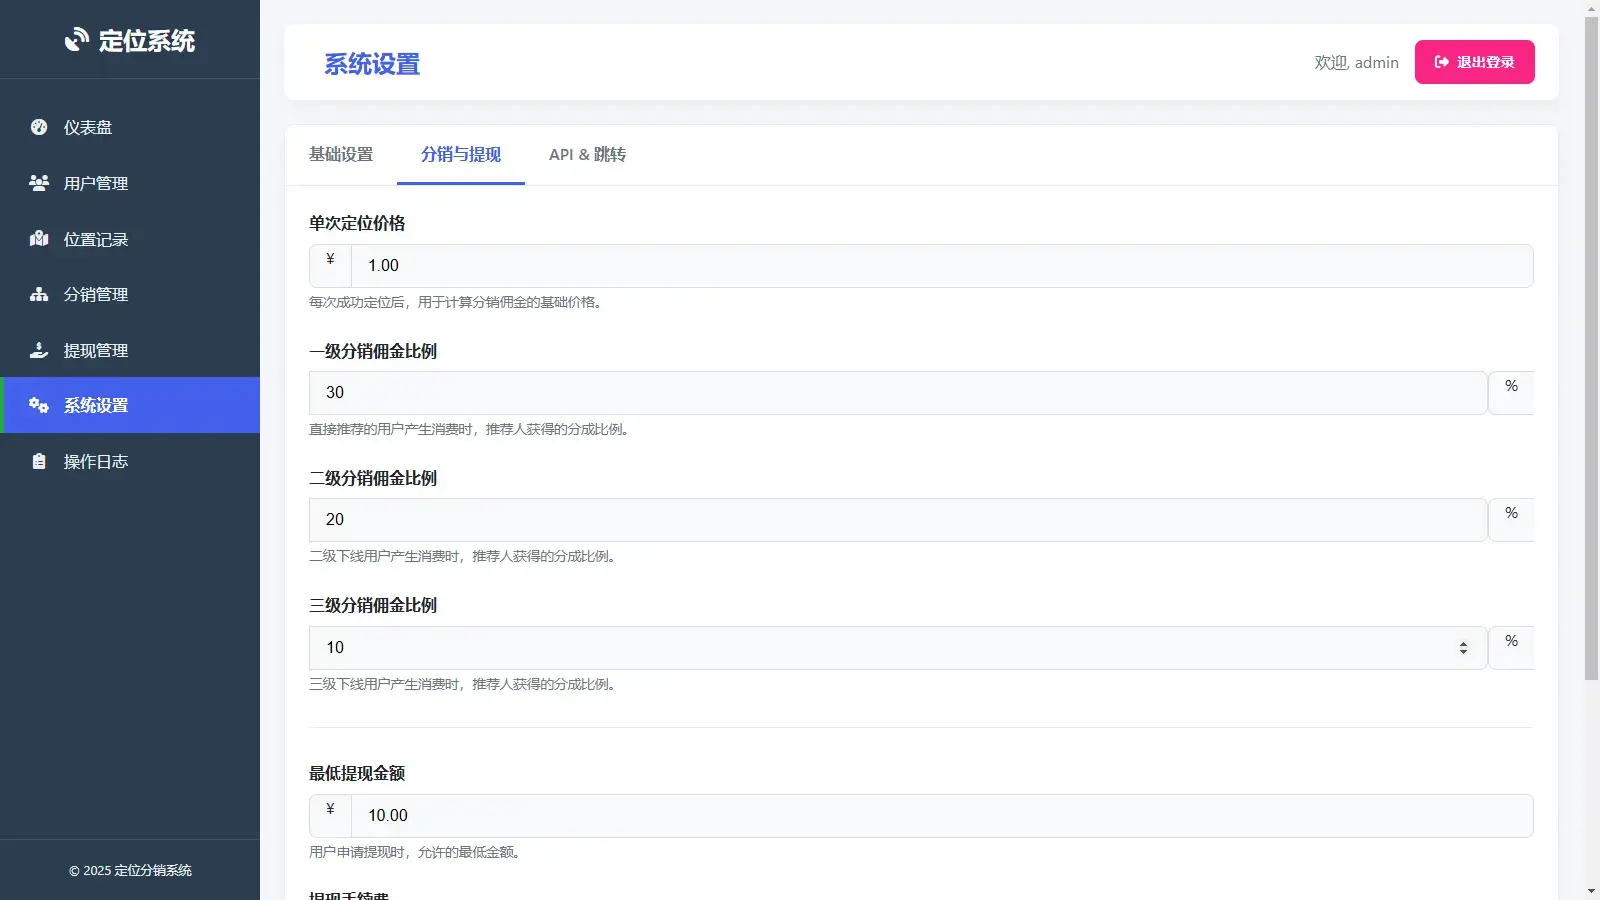Switch to the 基础设置 tab
The height and width of the screenshot is (900, 1600).
tap(341, 155)
